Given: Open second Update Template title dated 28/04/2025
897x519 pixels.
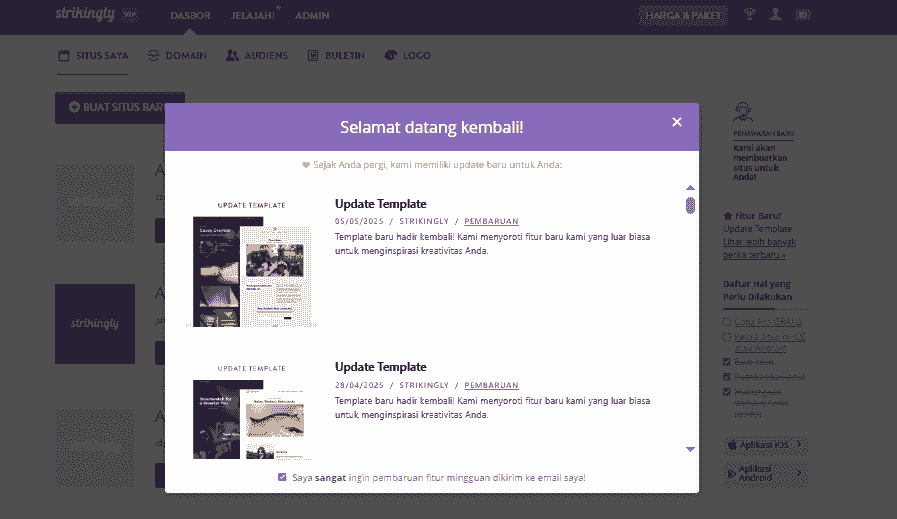Looking at the screenshot, I should click(x=380, y=367).
